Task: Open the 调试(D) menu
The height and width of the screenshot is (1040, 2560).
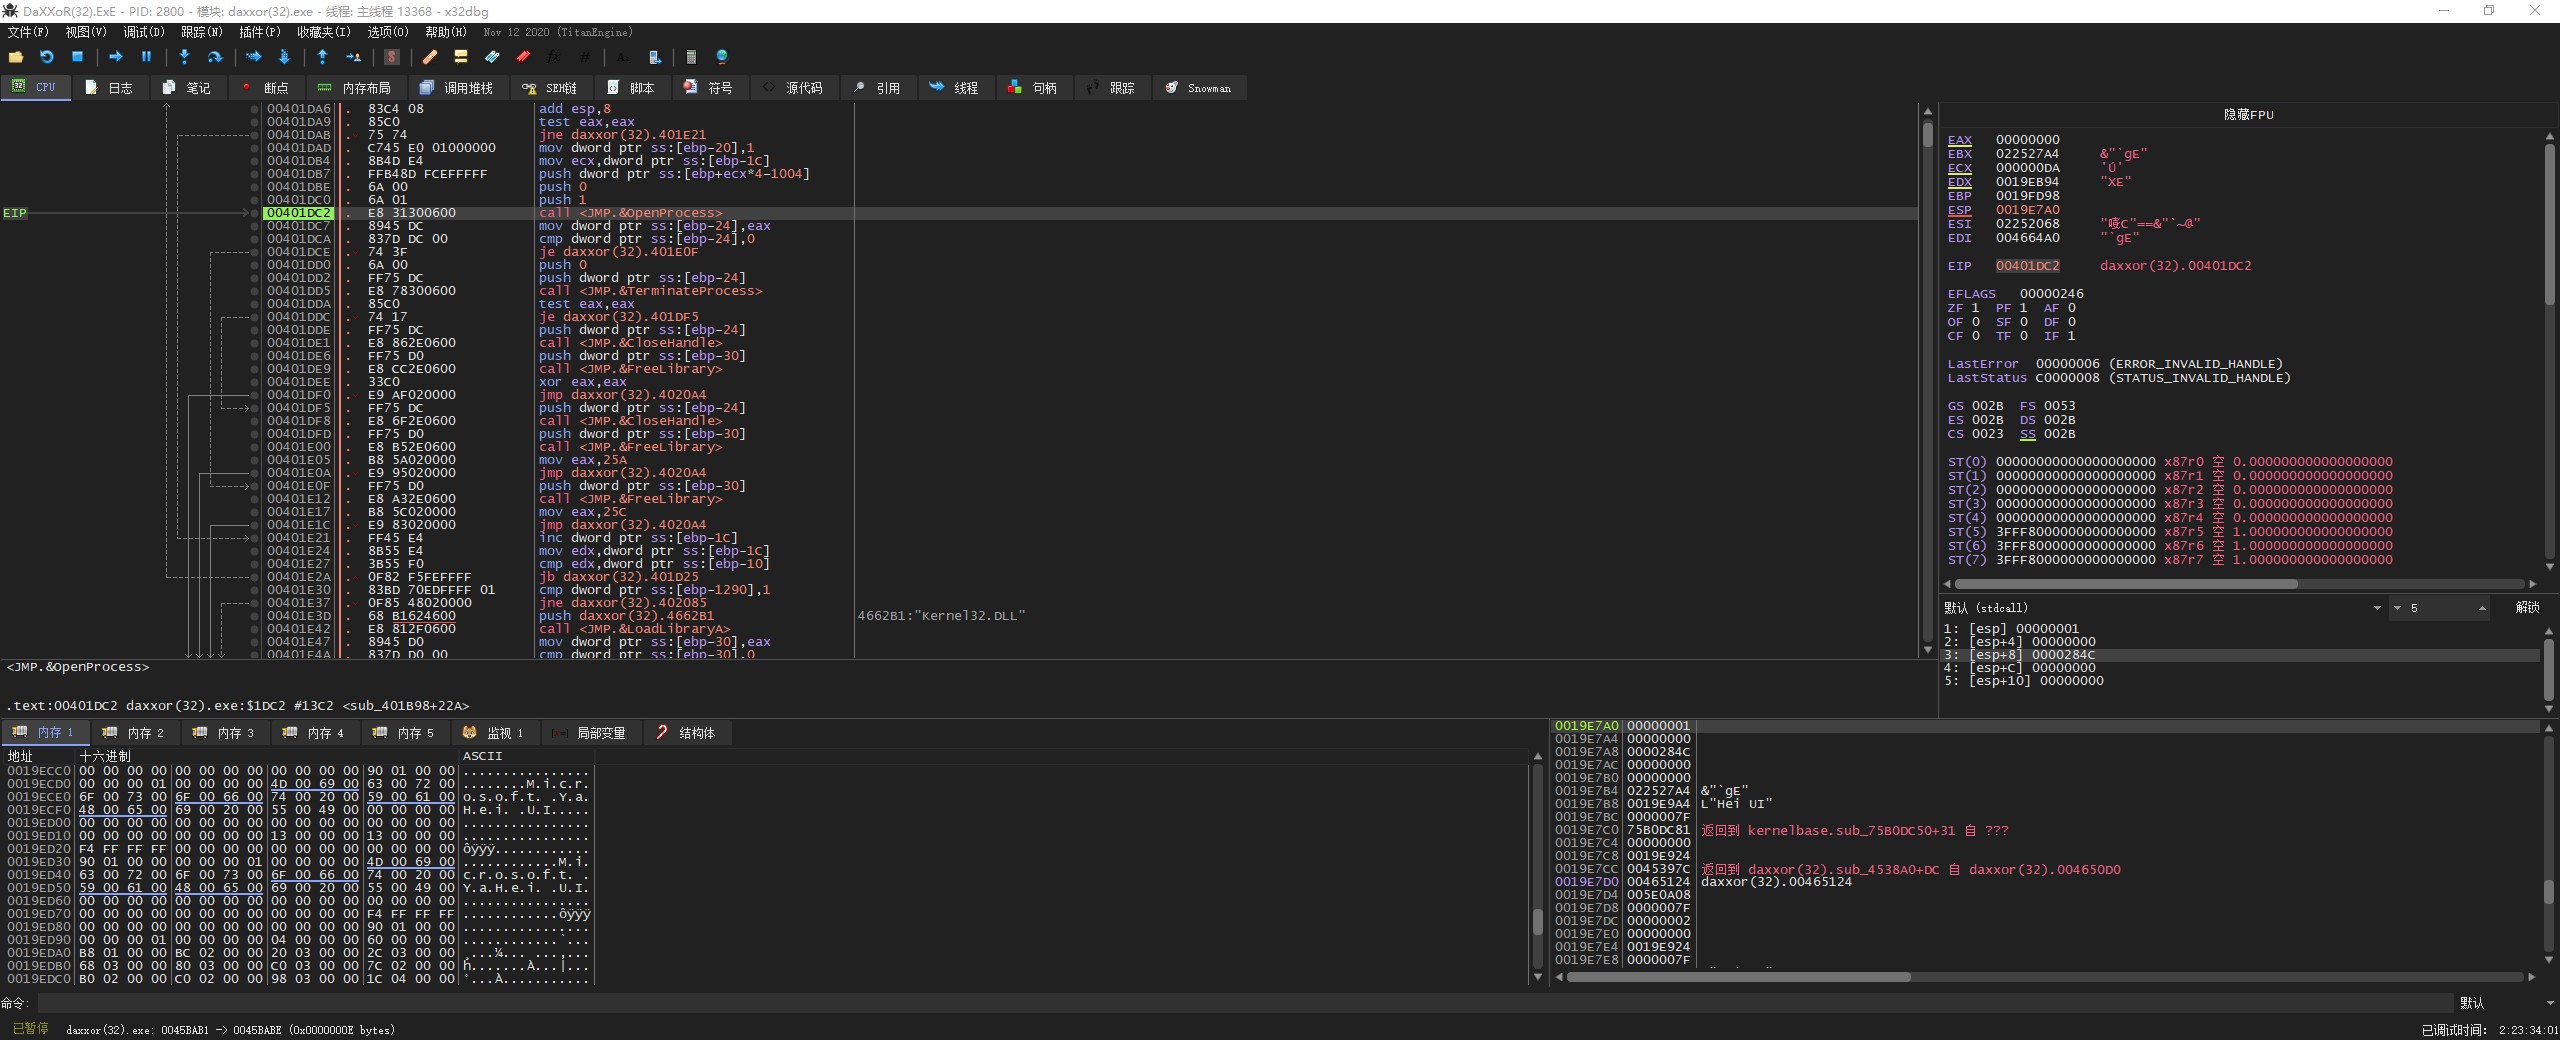Action: (x=143, y=32)
